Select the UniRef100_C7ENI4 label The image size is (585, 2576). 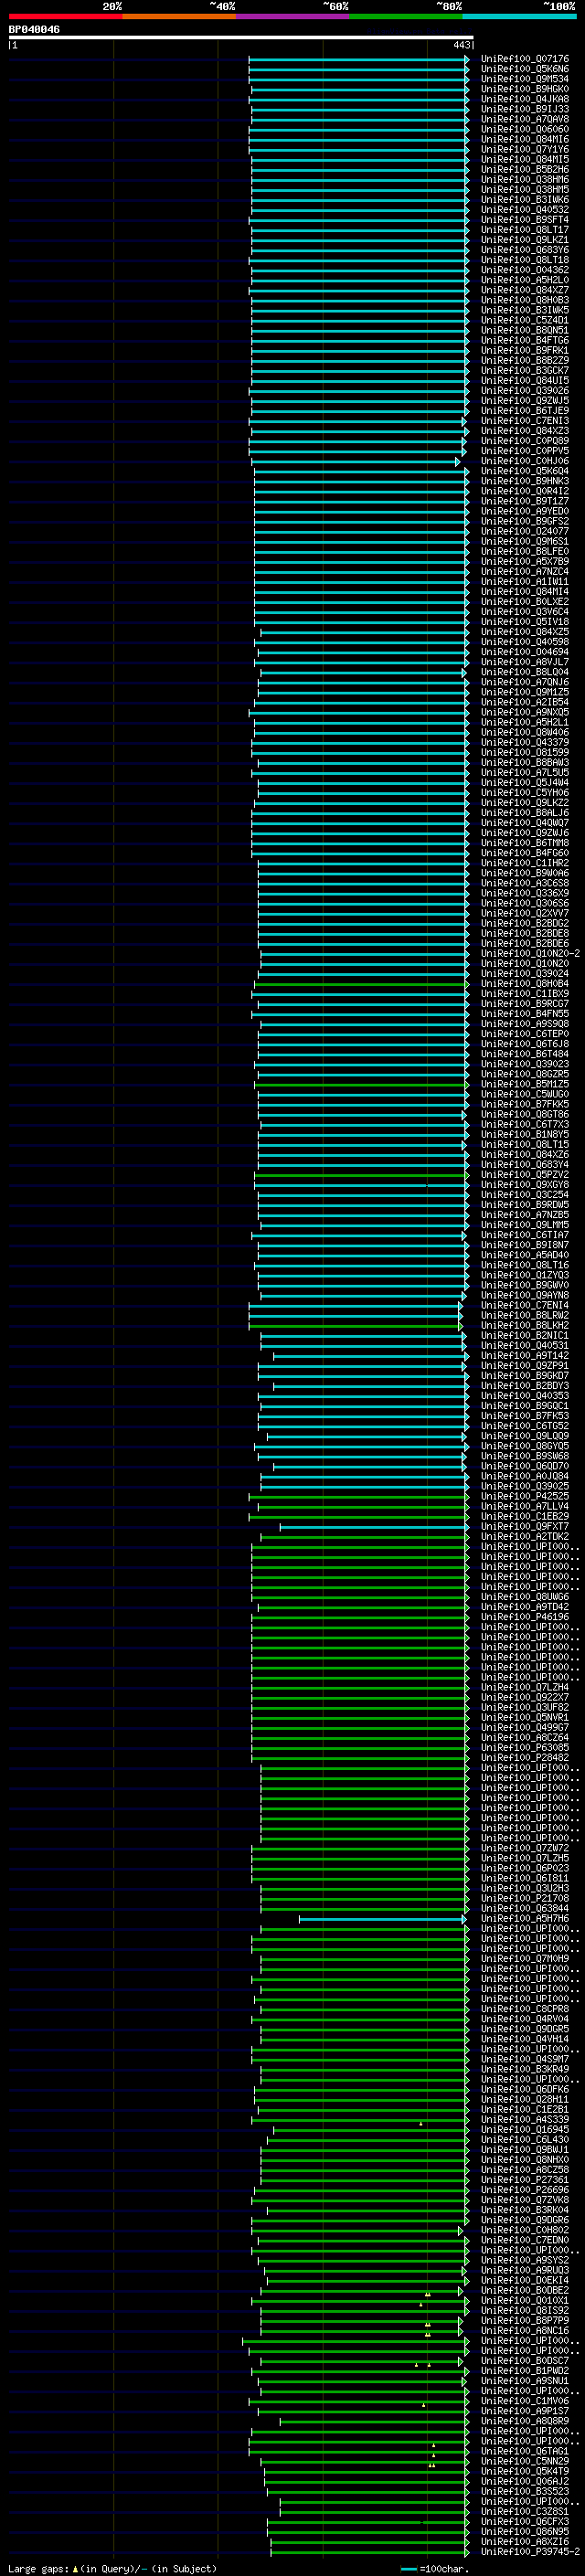[525, 1305]
